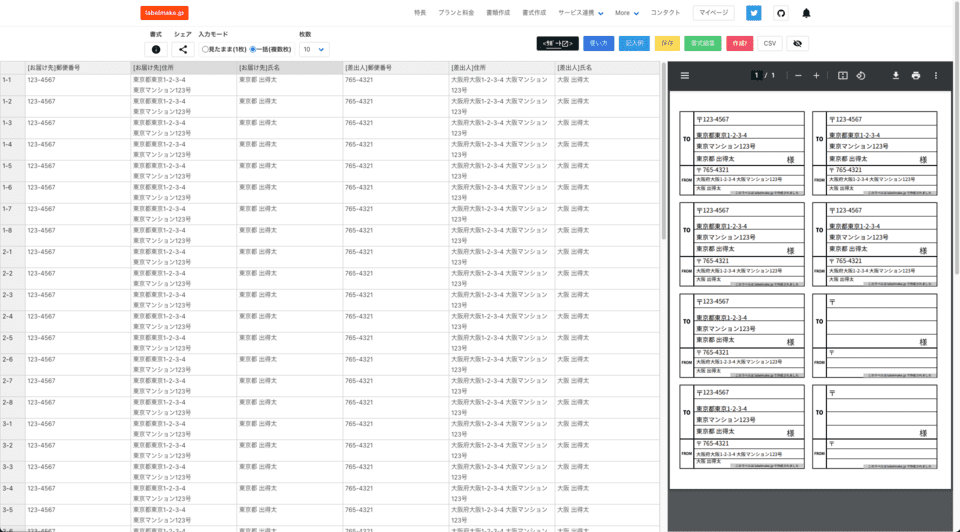Click the labelmake.jp logo
Screen dimensions: 960x532
[x=164, y=13]
